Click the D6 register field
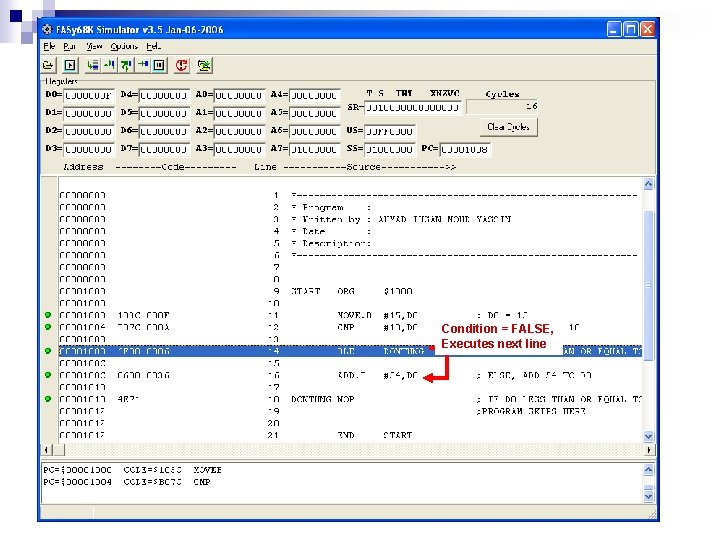This screenshot has width=720, height=540. (x=164, y=131)
